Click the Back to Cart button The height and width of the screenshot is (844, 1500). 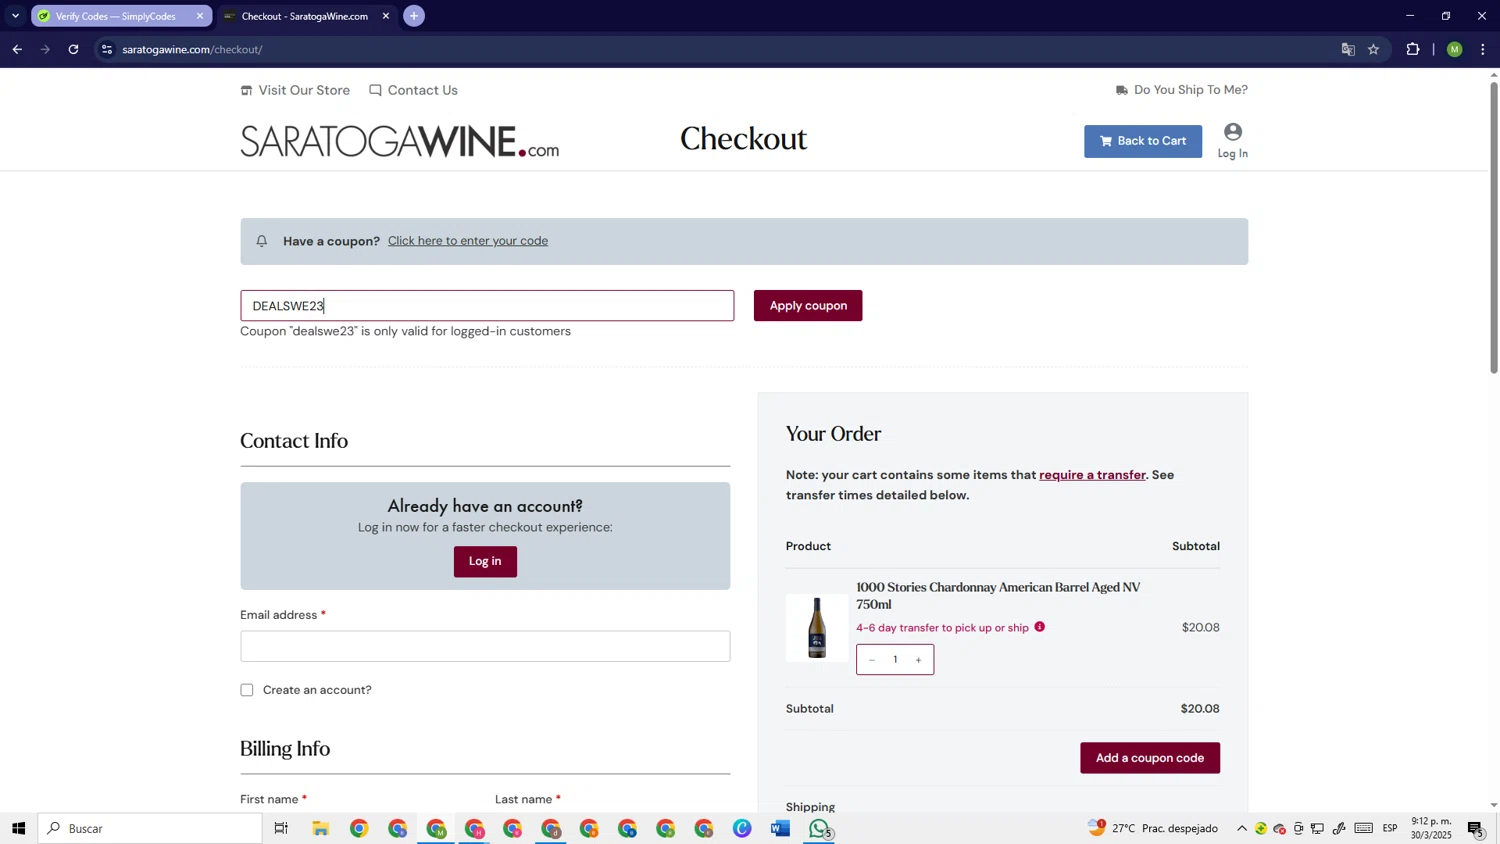pos(1143,141)
